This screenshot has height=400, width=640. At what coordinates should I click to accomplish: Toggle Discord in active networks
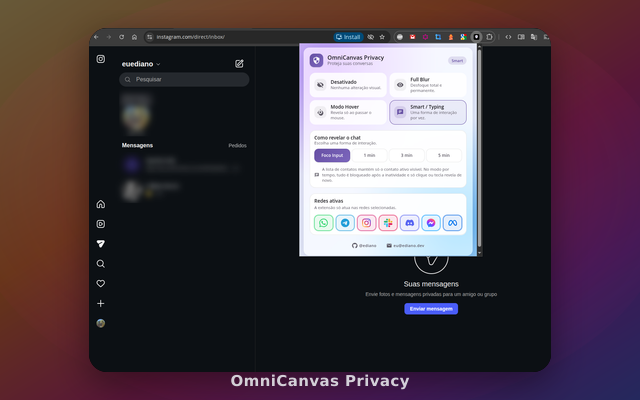(x=409, y=223)
